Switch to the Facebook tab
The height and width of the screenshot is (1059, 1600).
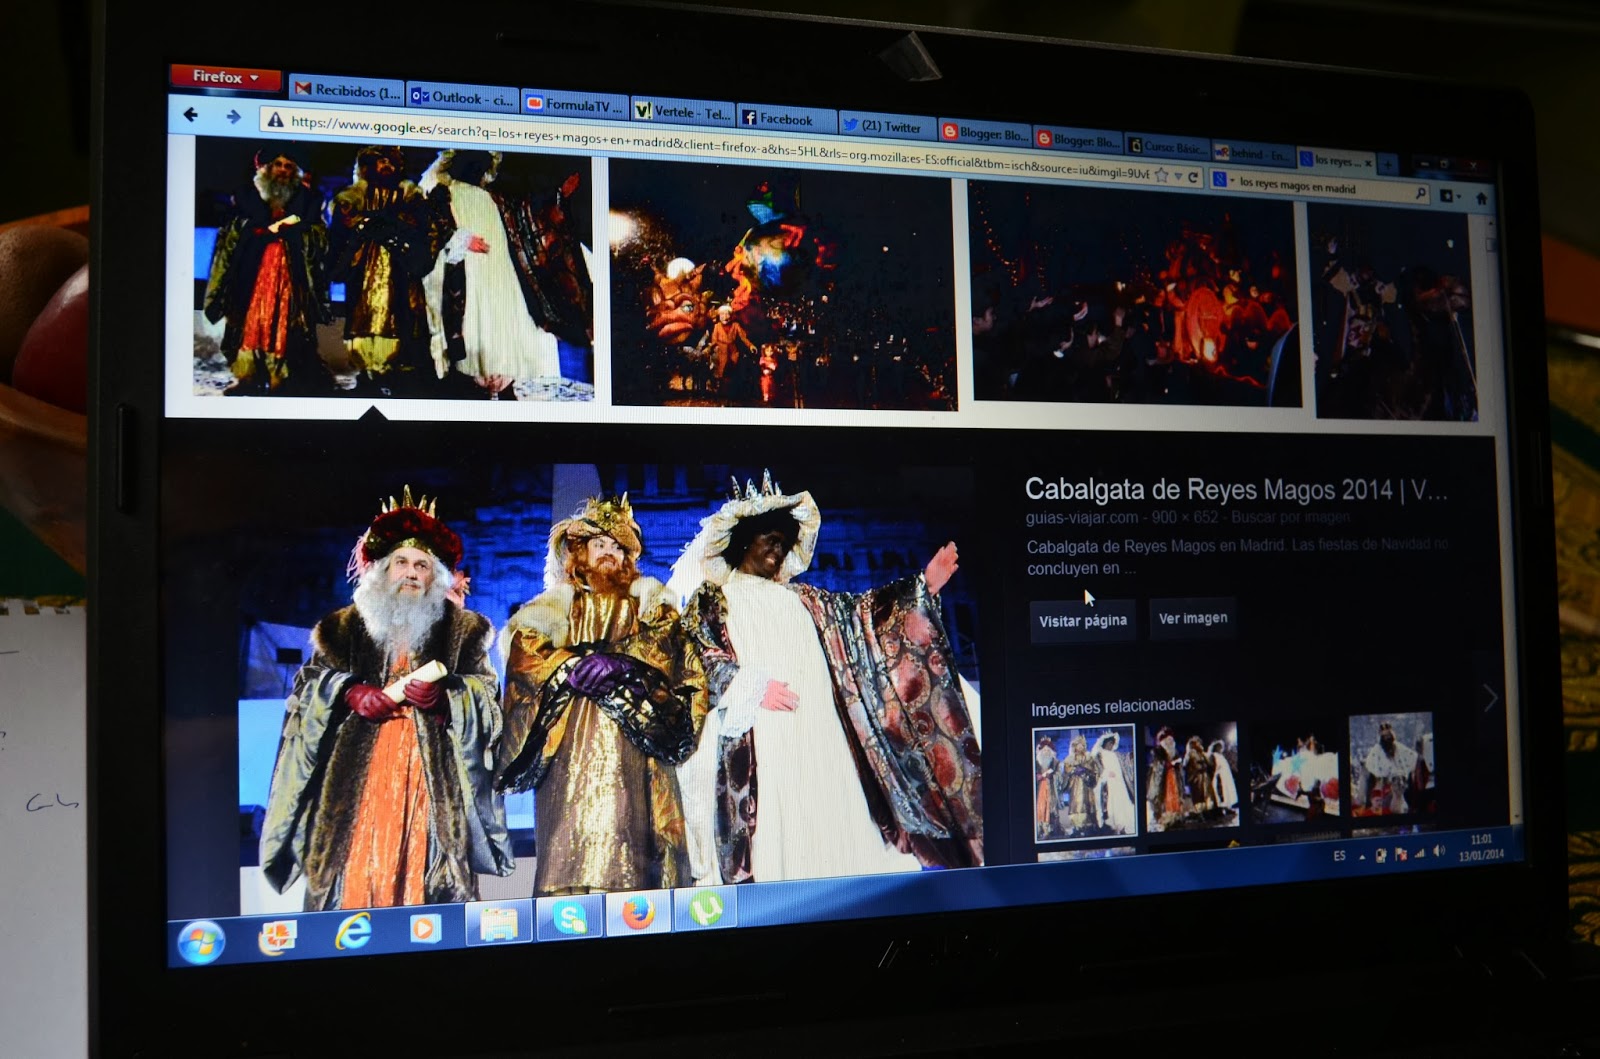pyautogui.click(x=787, y=119)
